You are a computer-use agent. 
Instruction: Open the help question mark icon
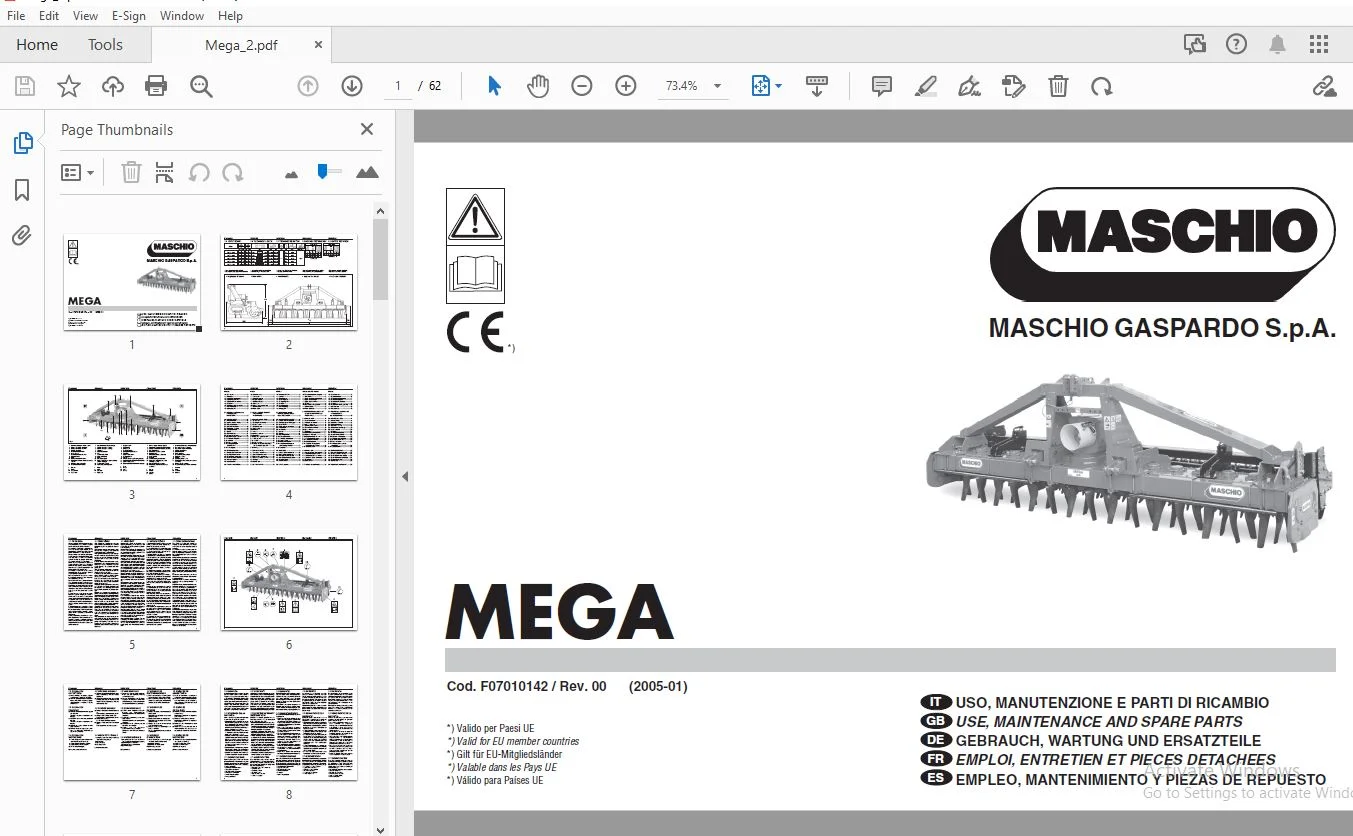tap(1237, 44)
